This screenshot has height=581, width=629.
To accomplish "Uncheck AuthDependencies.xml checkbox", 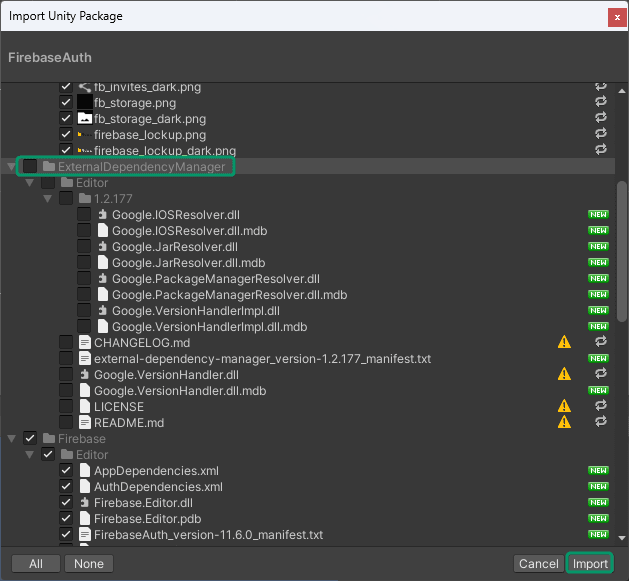I will tap(66, 487).
